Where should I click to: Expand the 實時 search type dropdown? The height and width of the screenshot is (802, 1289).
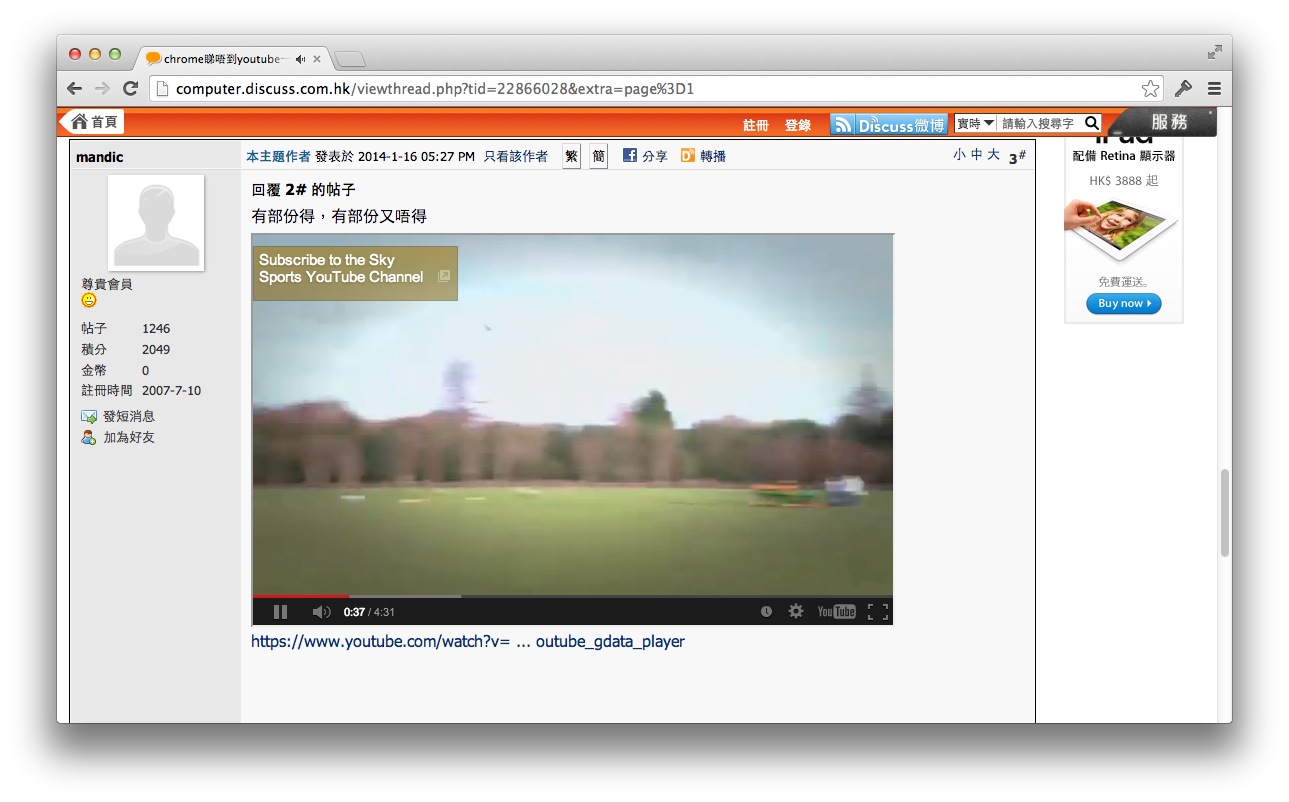click(x=976, y=123)
